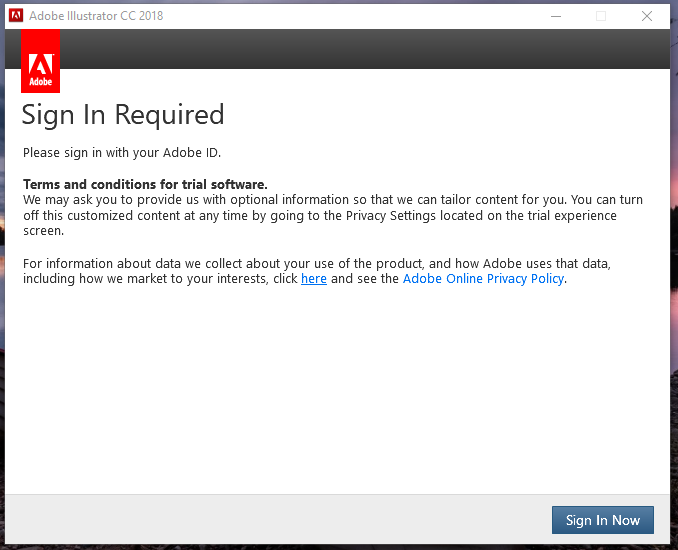The image size is (678, 550).
Task: Click the red Adobe logo
Action: pyautogui.click(x=40, y=60)
